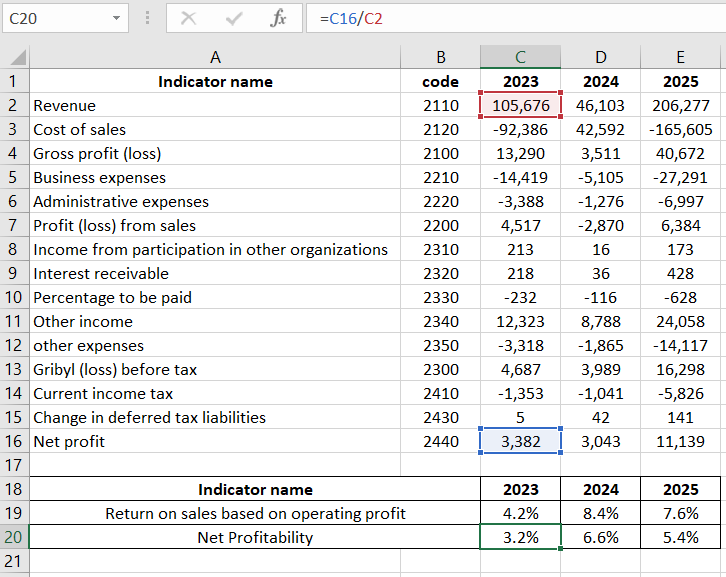The width and height of the screenshot is (726, 577).
Task: Click cell with value 8.4%
Action: click(601, 513)
